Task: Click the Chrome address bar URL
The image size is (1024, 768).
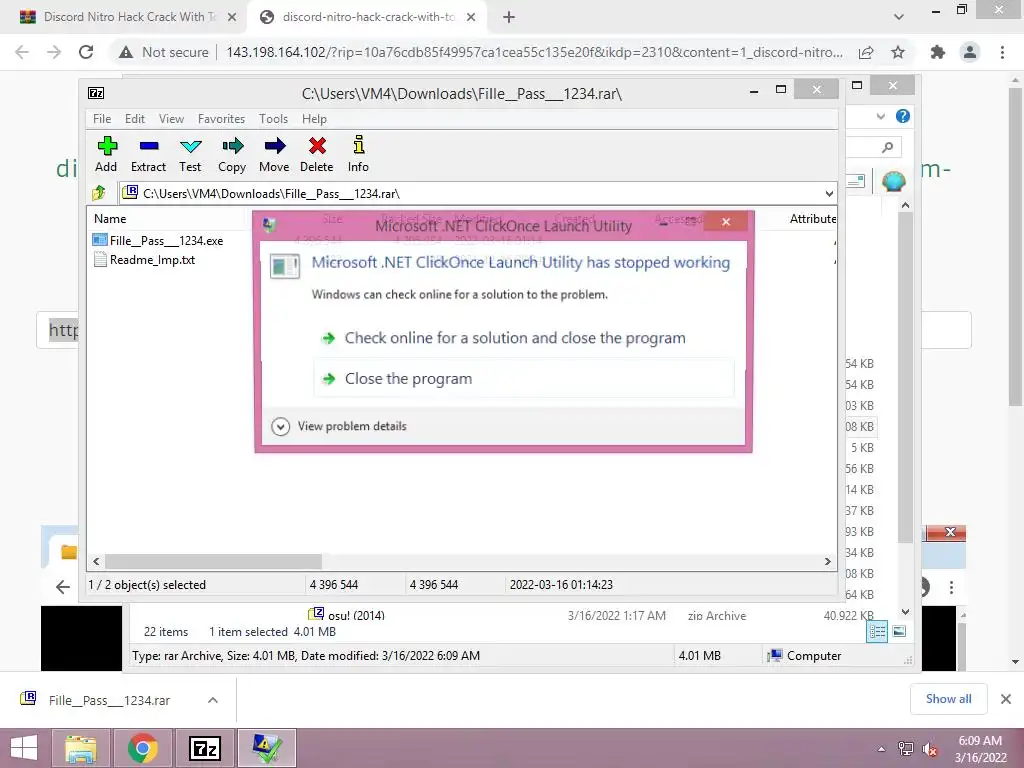Action: 534,52
